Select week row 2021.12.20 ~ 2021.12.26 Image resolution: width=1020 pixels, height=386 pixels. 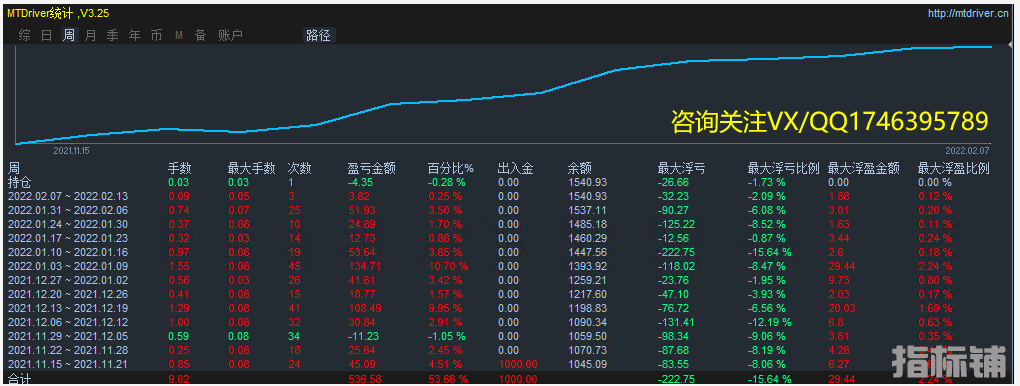(x=68, y=294)
